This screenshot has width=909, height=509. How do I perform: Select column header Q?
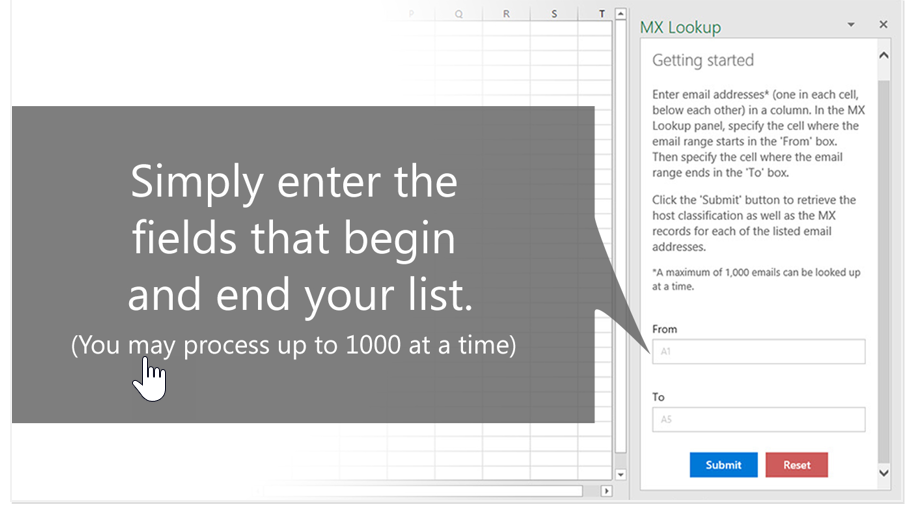[458, 14]
